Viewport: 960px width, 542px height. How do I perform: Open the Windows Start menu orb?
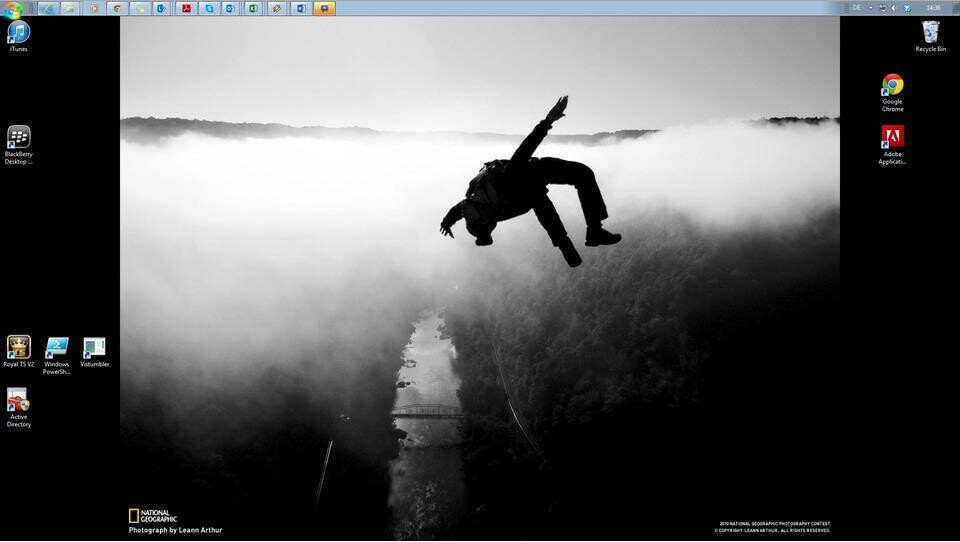click(x=12, y=9)
